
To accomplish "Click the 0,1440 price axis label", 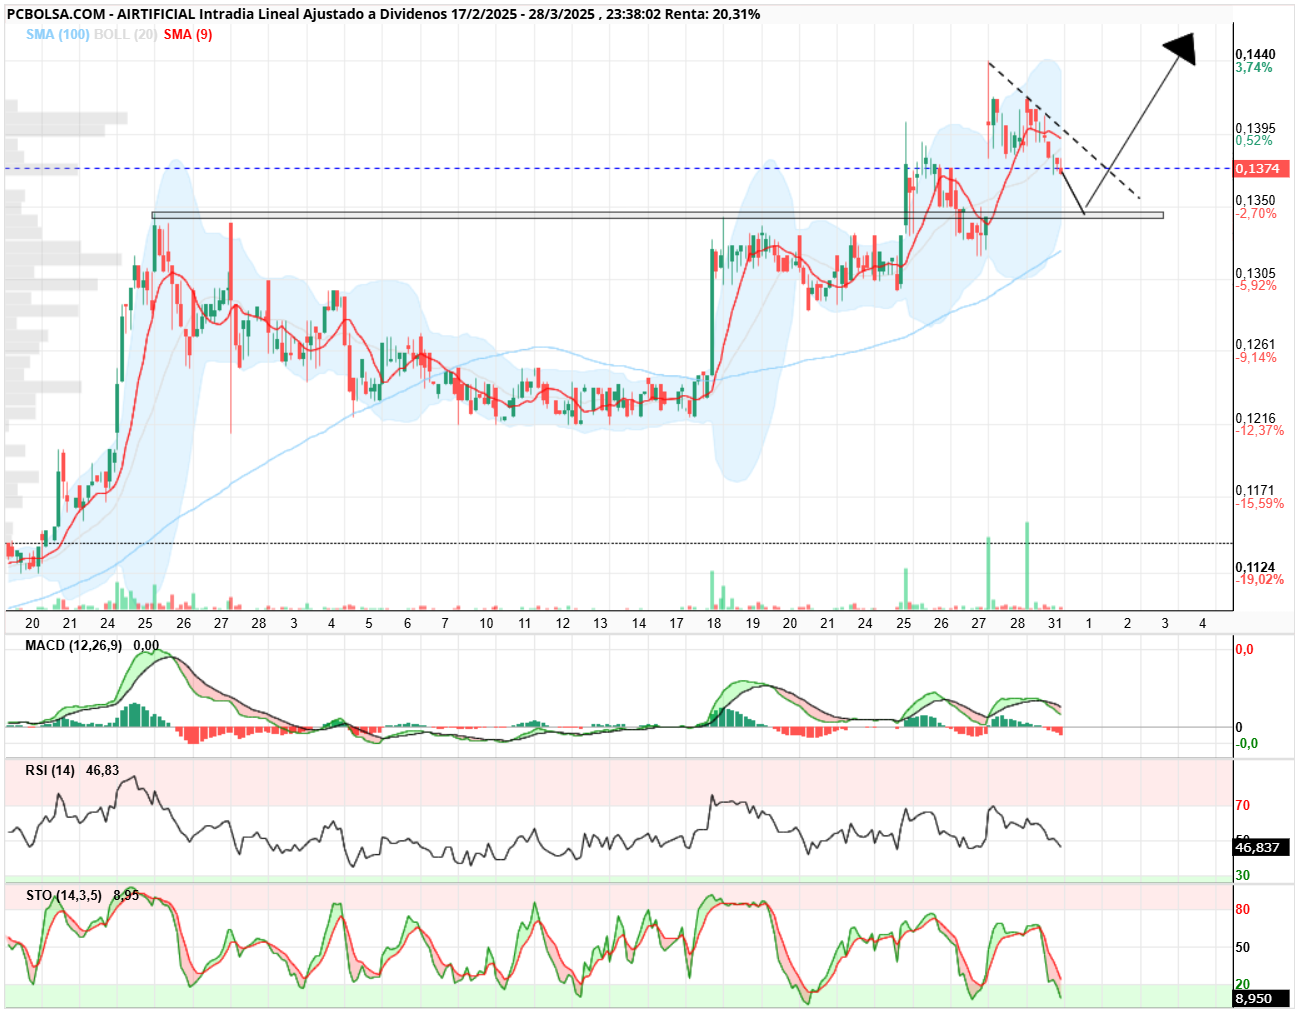I will point(1255,54).
